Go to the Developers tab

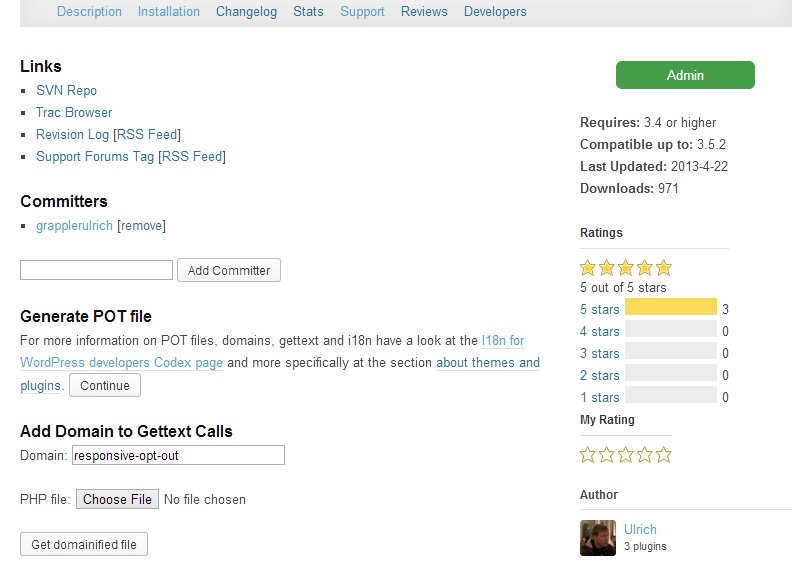495,12
